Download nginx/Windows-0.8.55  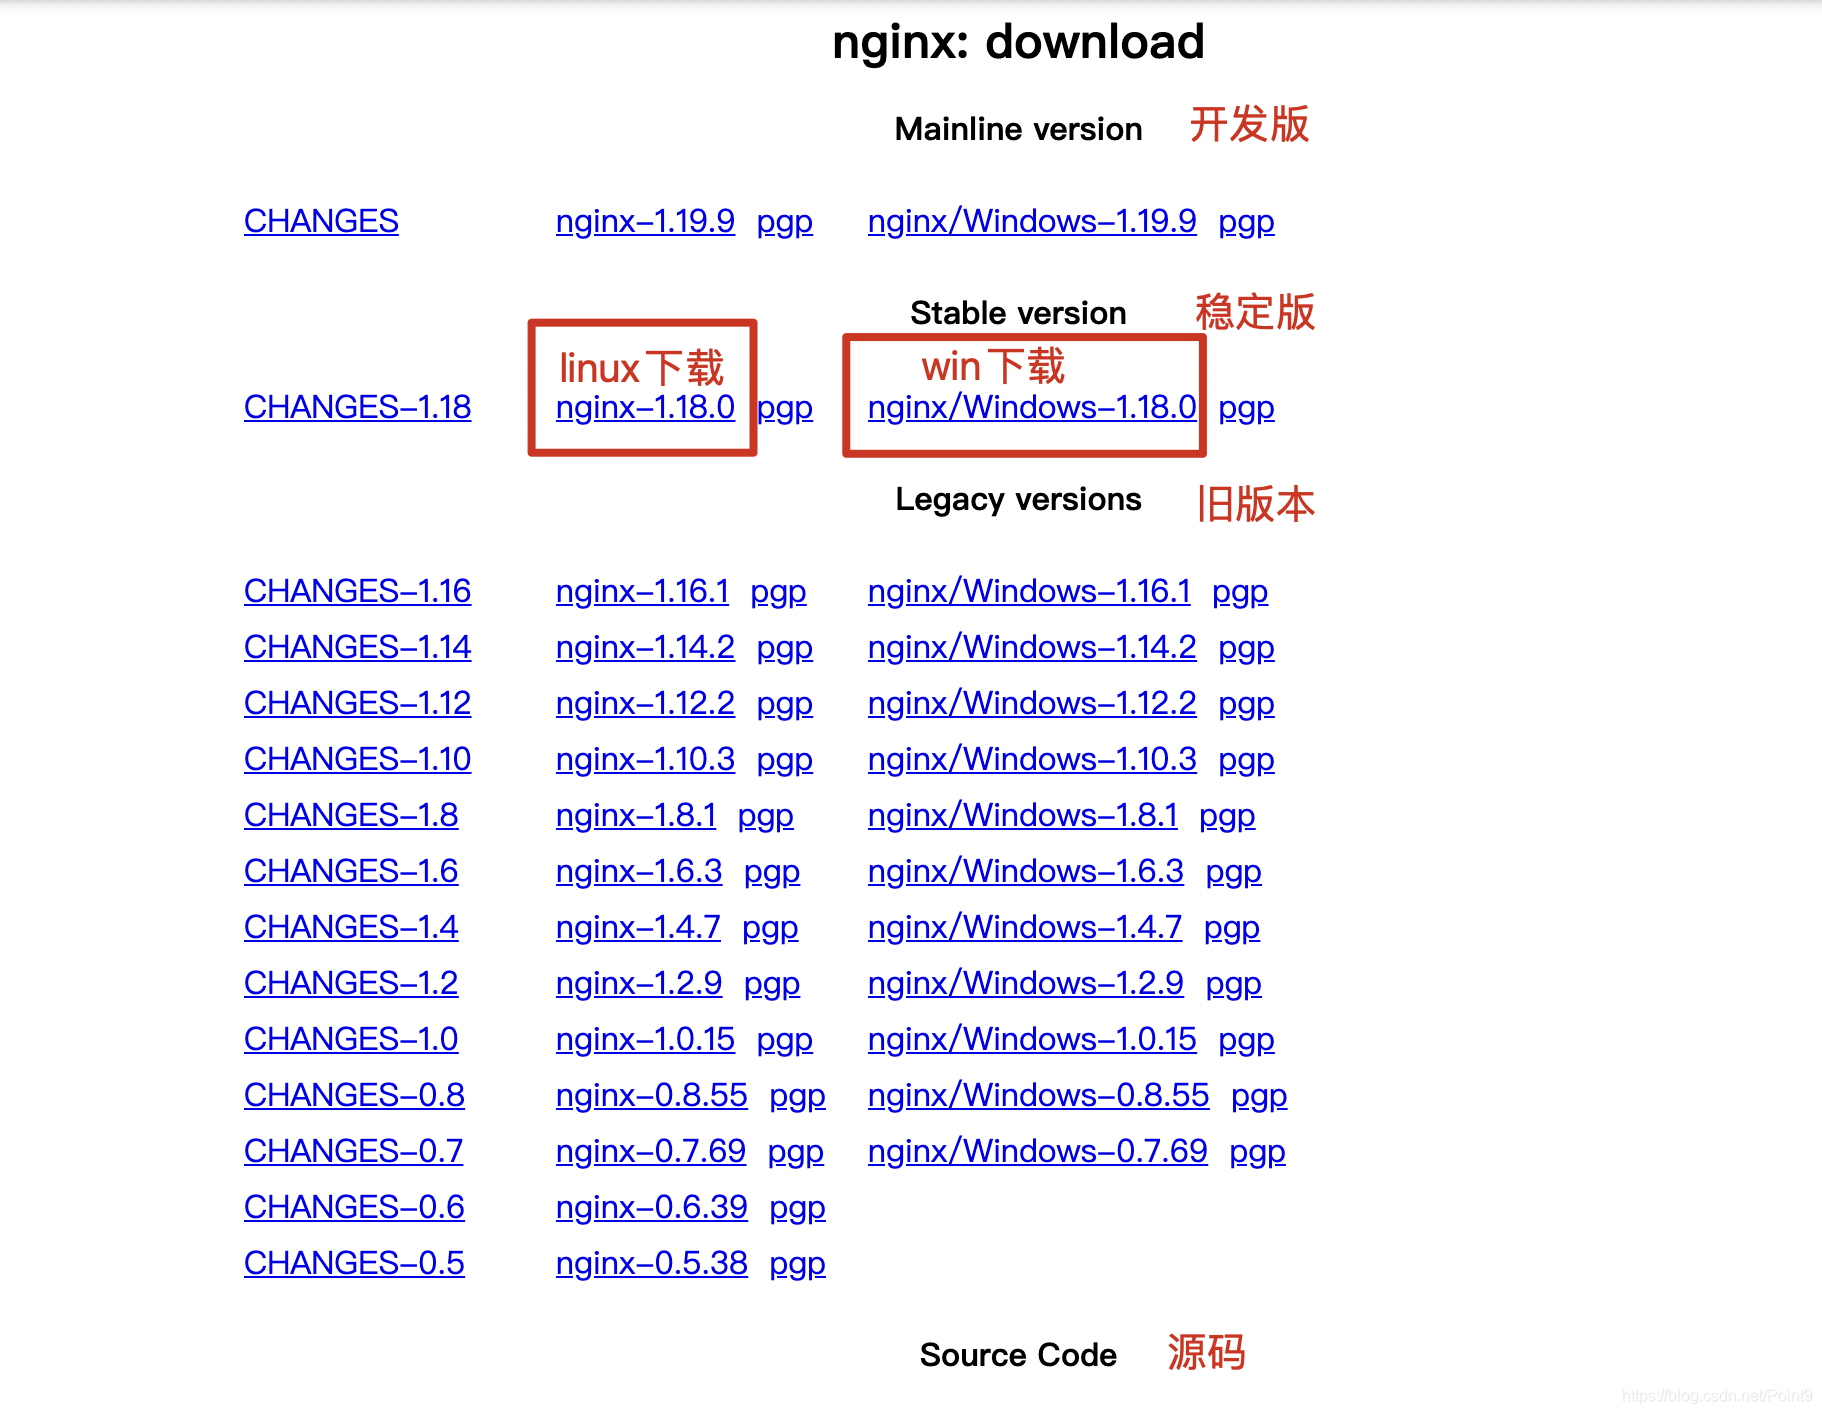tap(1039, 1095)
